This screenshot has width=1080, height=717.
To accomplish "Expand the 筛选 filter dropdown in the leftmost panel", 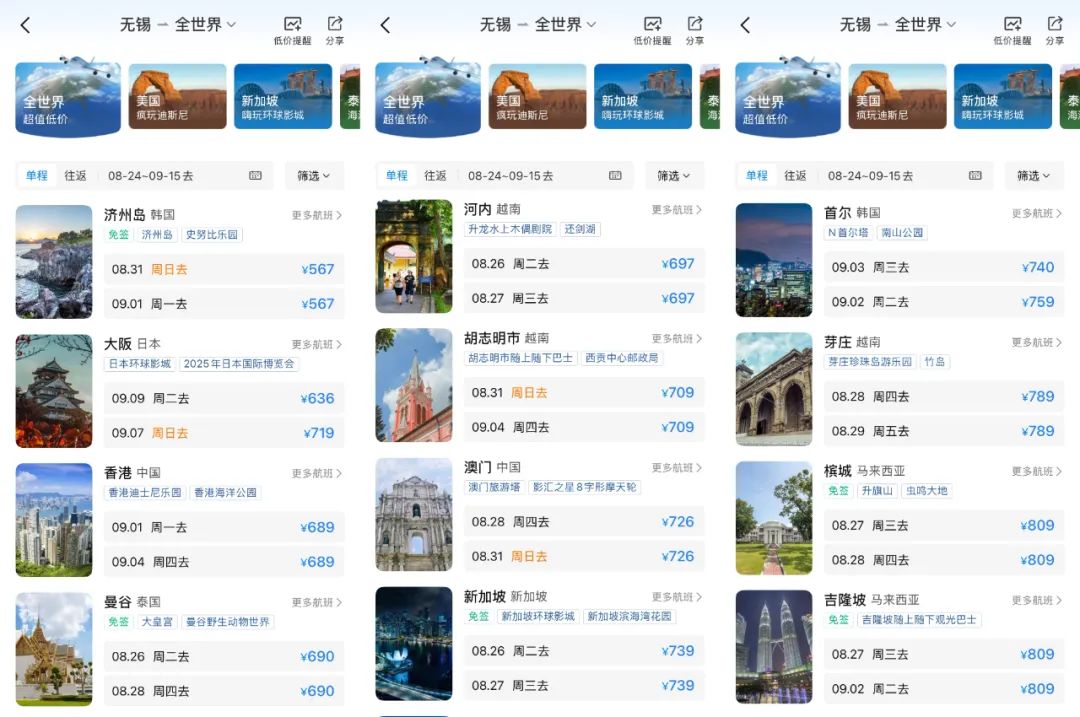I will (x=314, y=176).
